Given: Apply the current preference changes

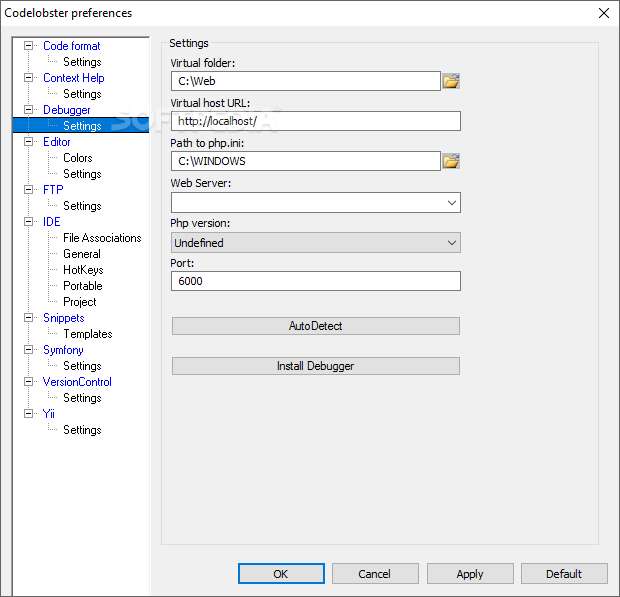Looking at the screenshot, I should coord(470,573).
